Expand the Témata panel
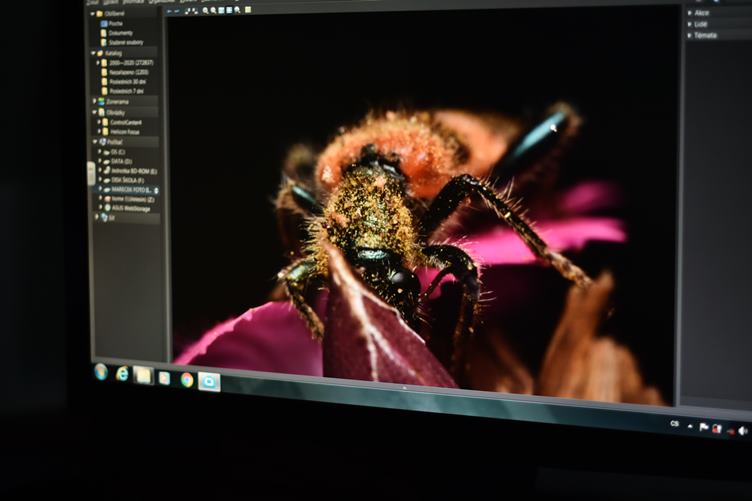This screenshot has height=501, width=752. click(690, 35)
